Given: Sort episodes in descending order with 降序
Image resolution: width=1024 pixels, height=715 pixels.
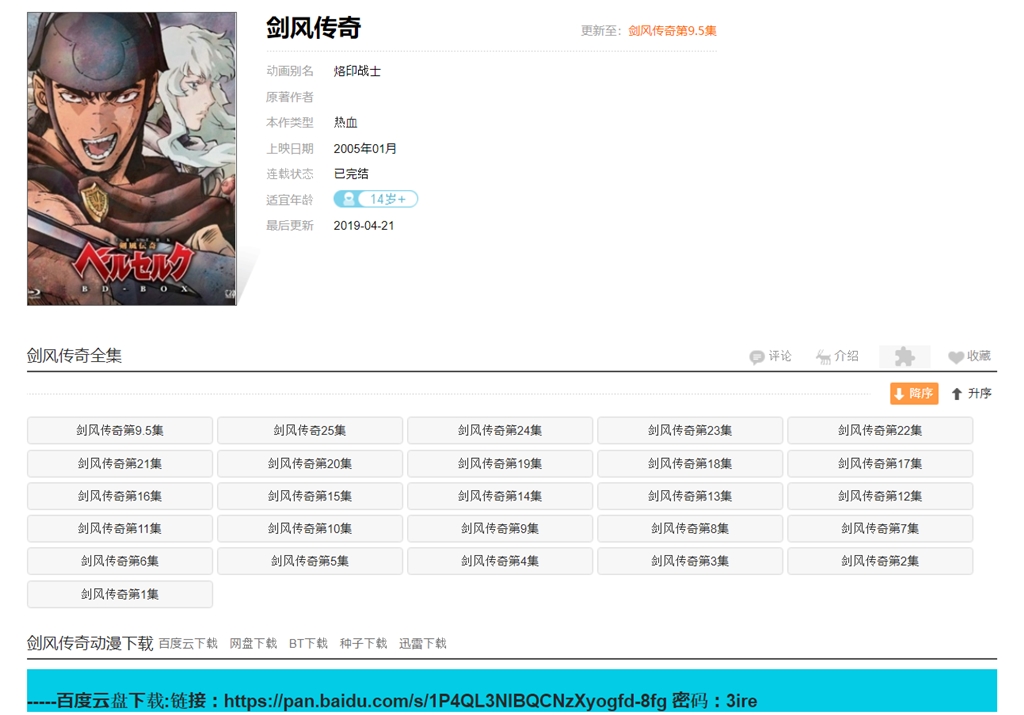Looking at the screenshot, I should [914, 393].
